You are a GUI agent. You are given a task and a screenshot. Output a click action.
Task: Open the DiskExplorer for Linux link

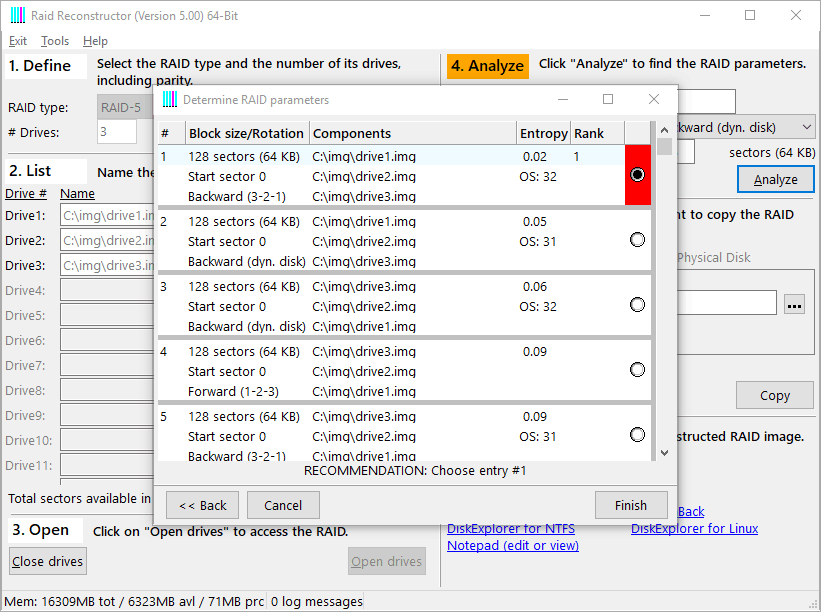(694, 528)
